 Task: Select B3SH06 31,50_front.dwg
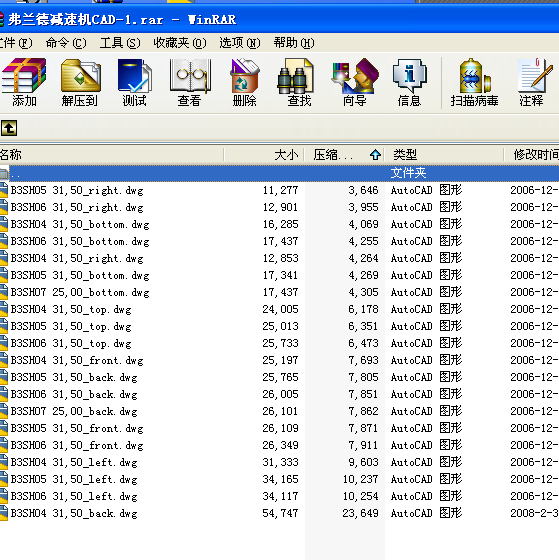pos(77,445)
